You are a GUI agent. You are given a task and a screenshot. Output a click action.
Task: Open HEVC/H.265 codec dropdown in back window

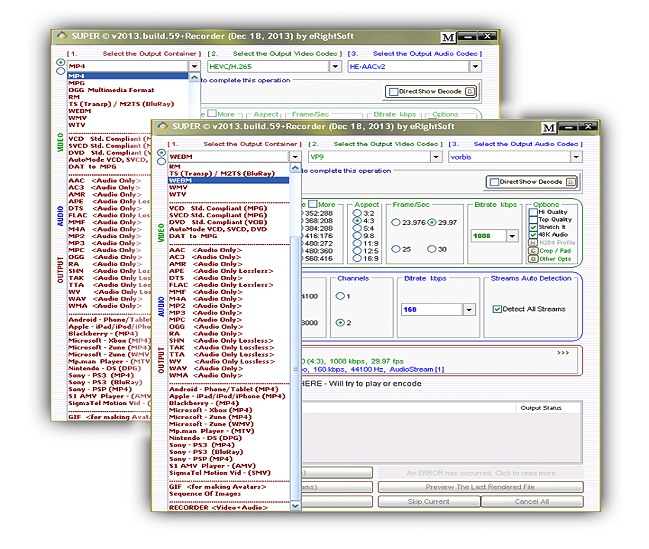coord(335,66)
